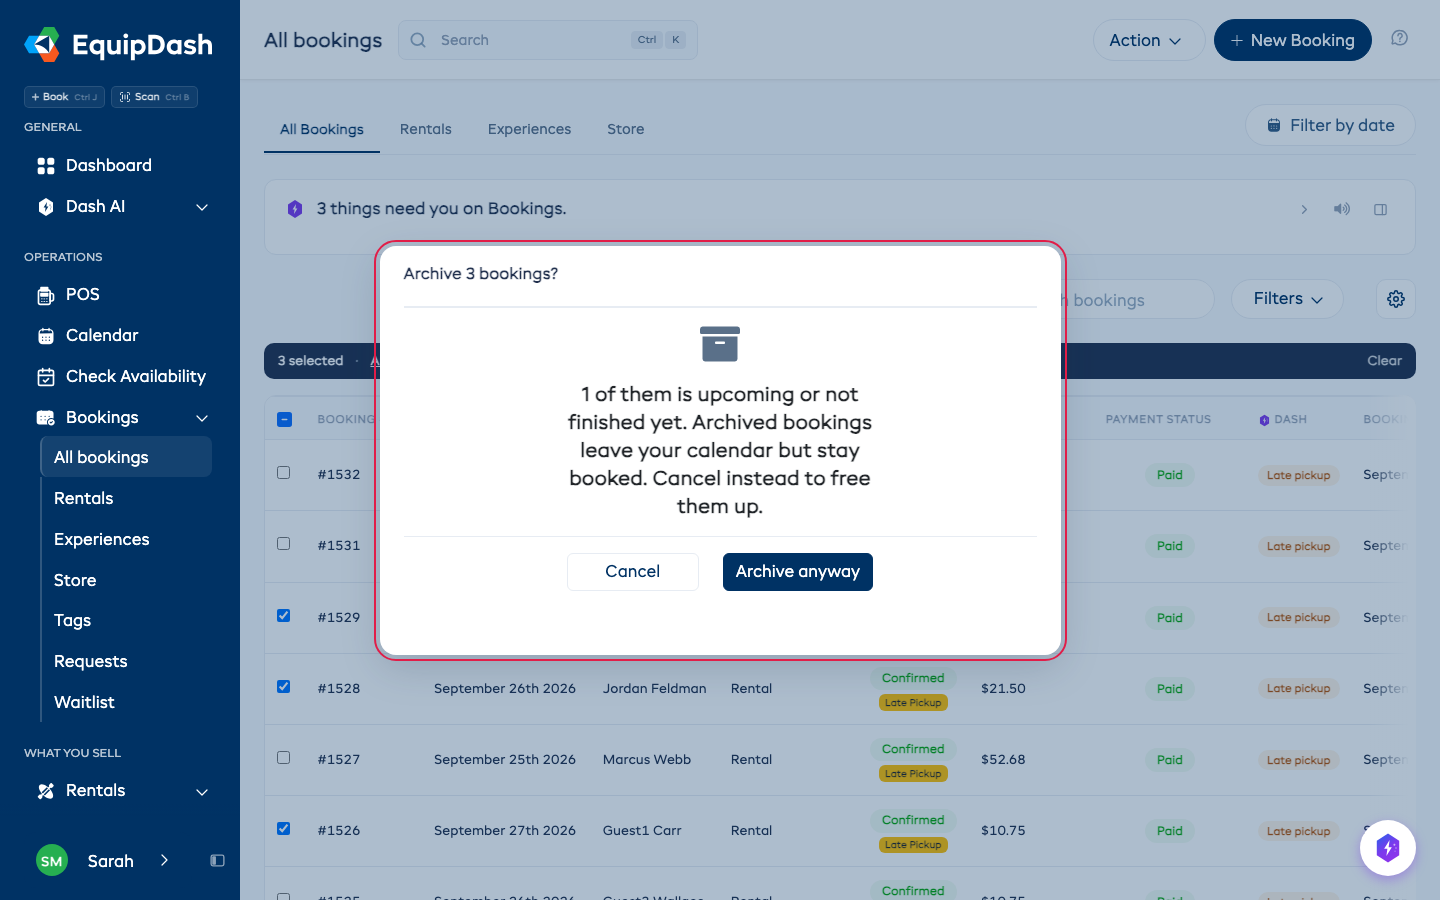Click the + Book quick action button
Image resolution: width=1440 pixels, height=900 pixels.
pyautogui.click(x=64, y=97)
